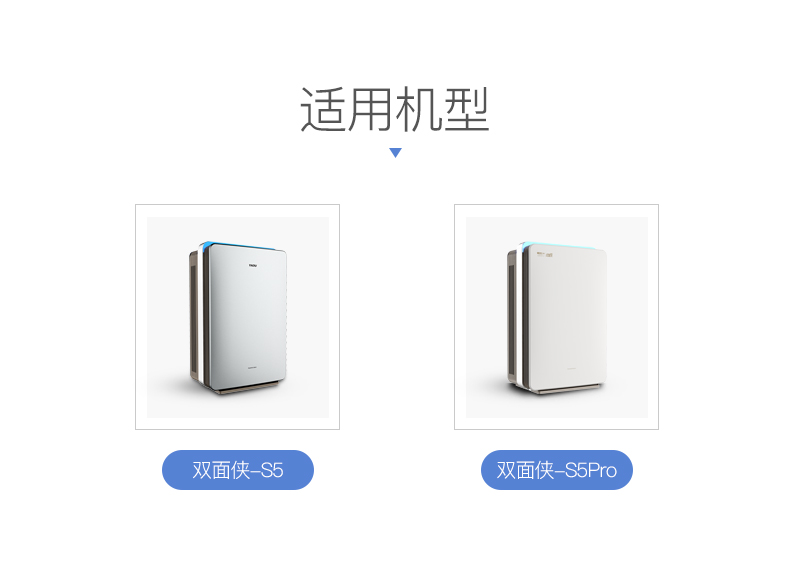The height and width of the screenshot is (570, 790).
Task: Click the side vent grille of the S5Pro purifier
Action: point(511,319)
